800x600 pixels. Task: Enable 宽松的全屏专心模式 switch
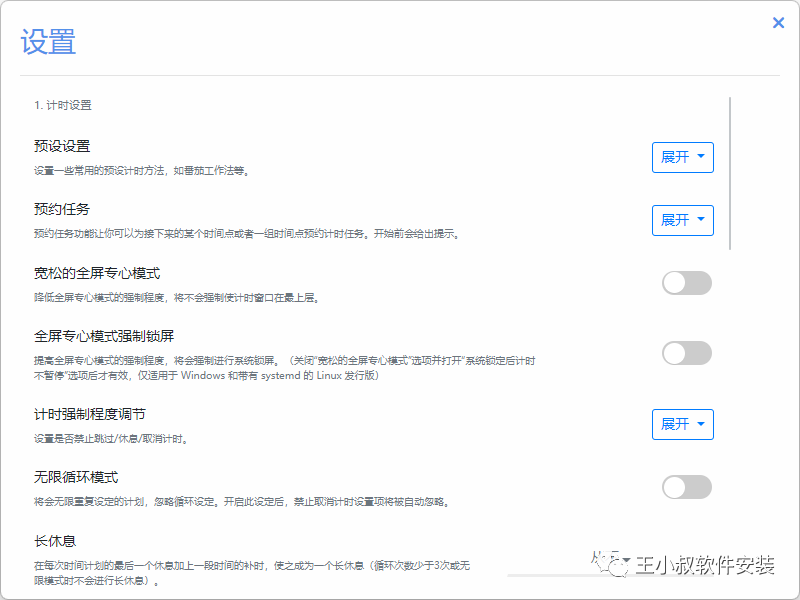pos(686,283)
